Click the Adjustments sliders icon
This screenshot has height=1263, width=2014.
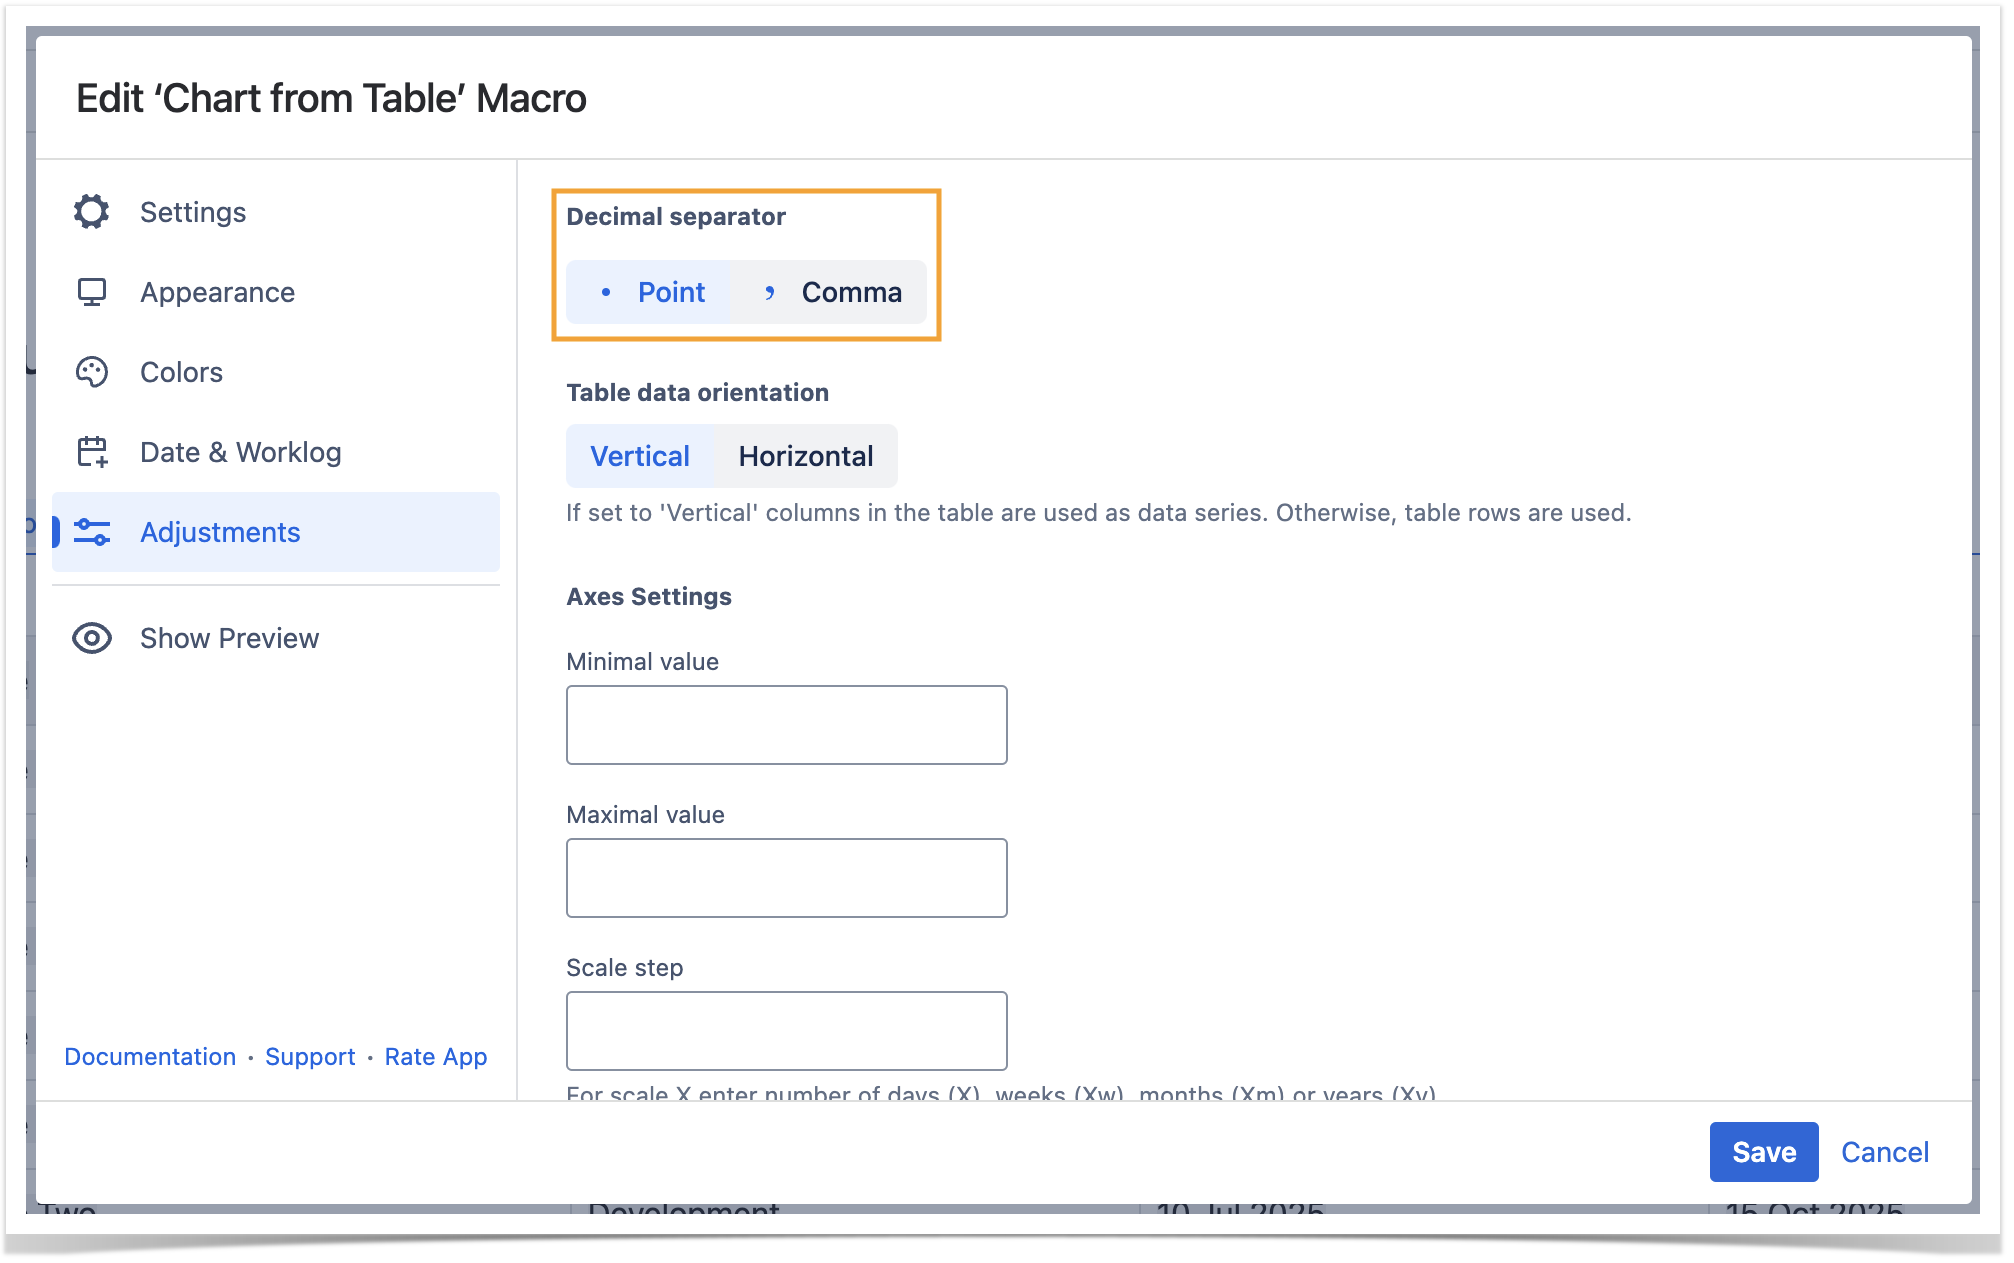92,532
